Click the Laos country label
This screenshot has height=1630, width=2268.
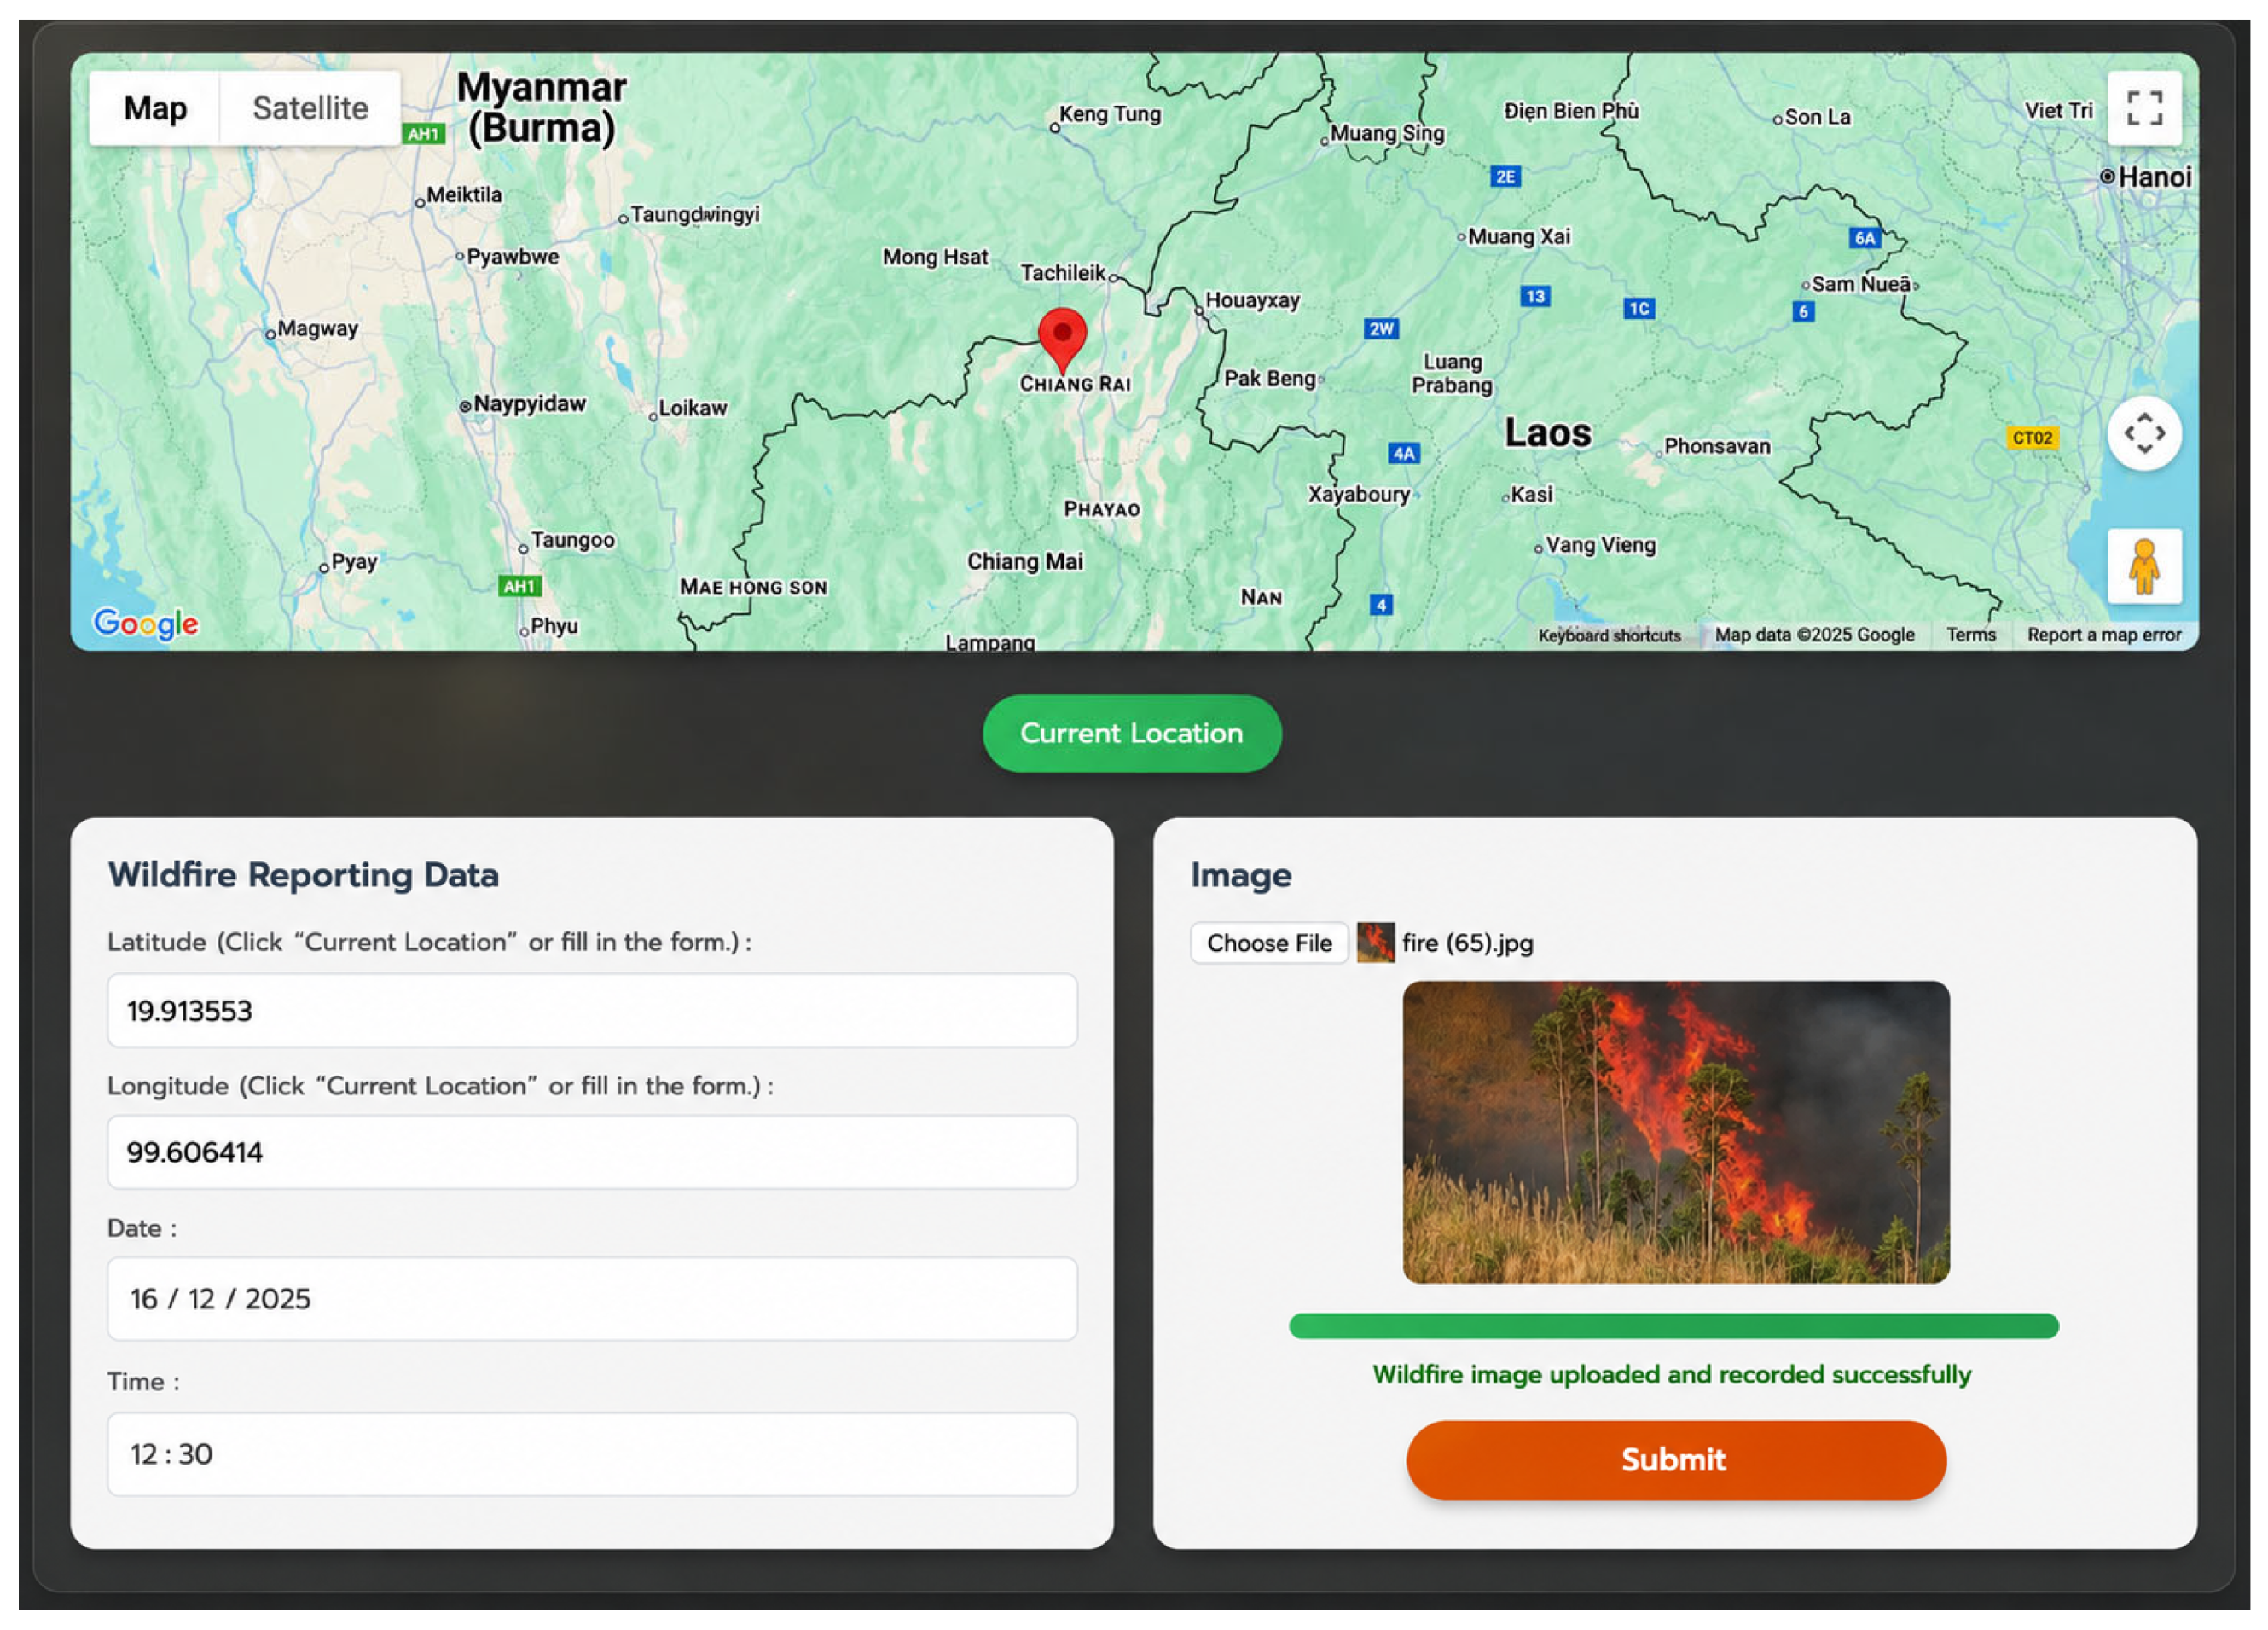(x=1548, y=433)
